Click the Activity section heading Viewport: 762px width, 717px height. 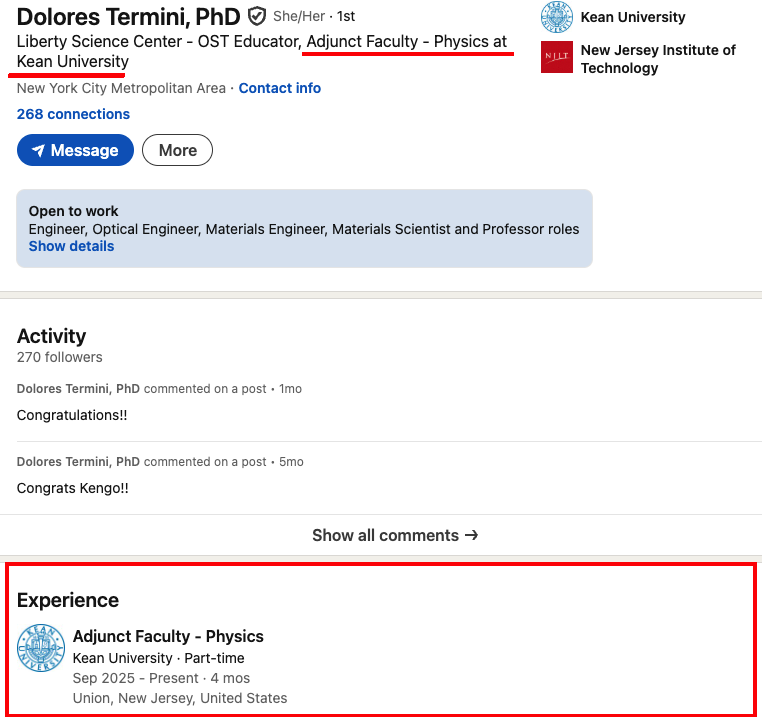click(x=52, y=336)
